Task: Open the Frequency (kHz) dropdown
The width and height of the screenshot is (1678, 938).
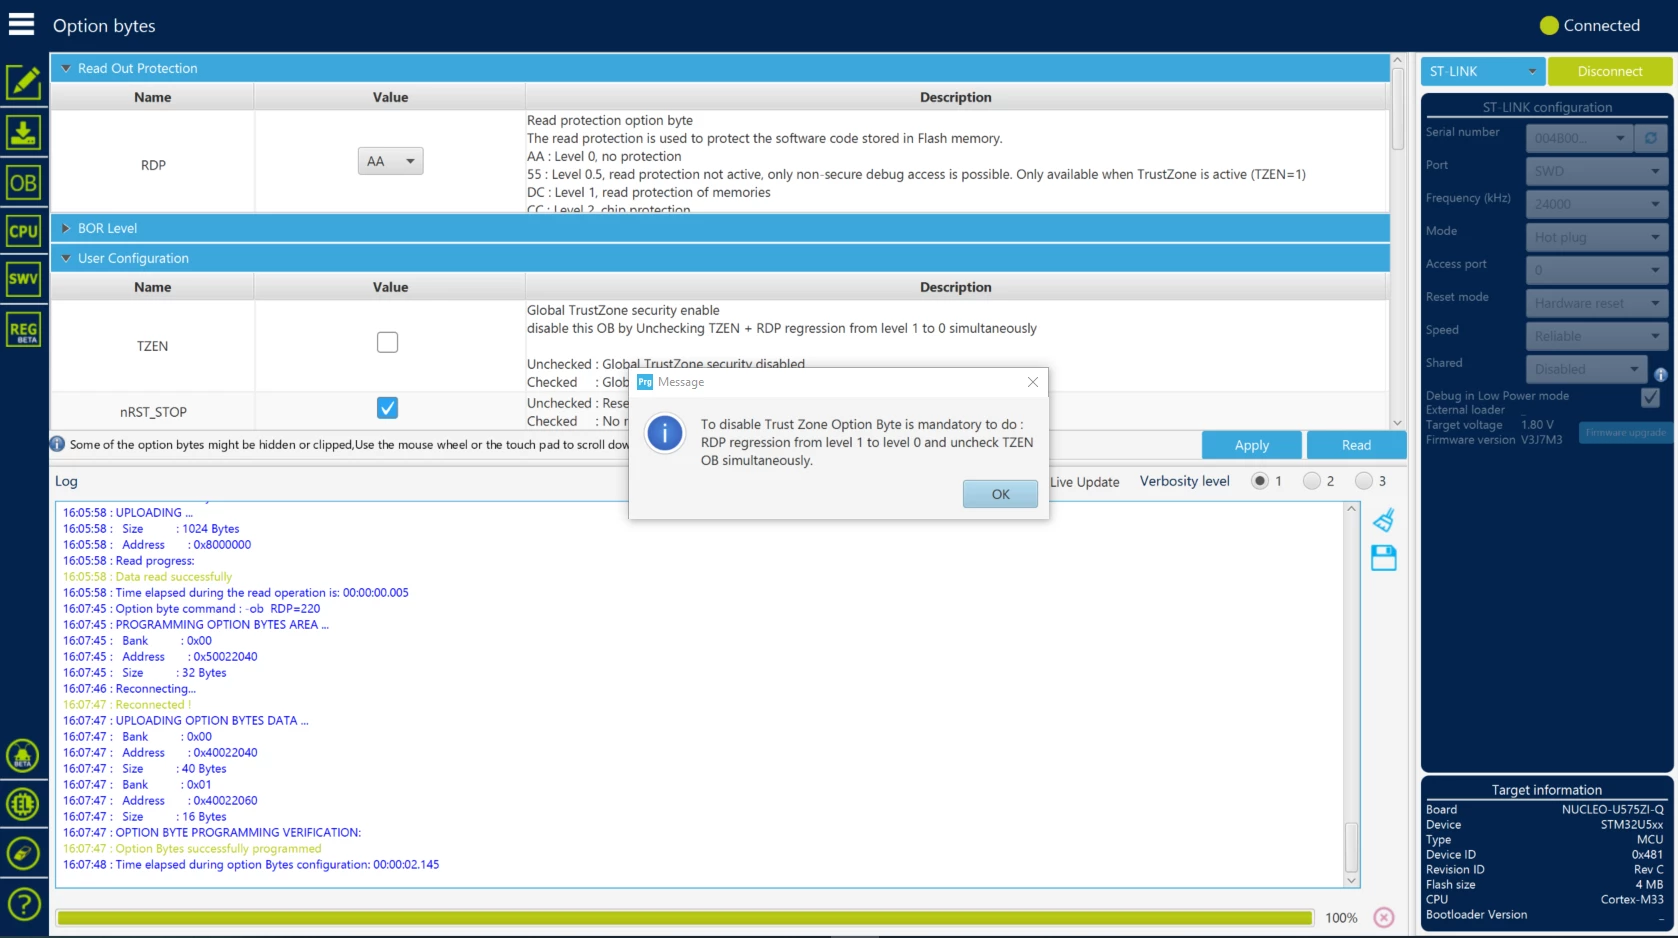Action: pyautogui.click(x=1596, y=204)
